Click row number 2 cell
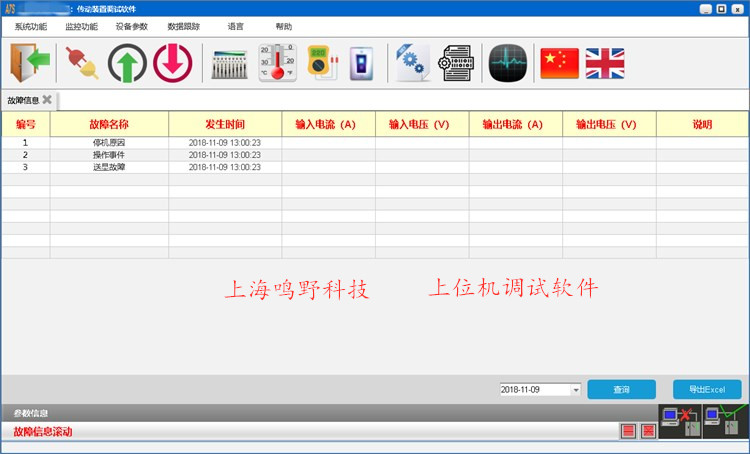Viewport: 750px width, 454px height. [26, 155]
